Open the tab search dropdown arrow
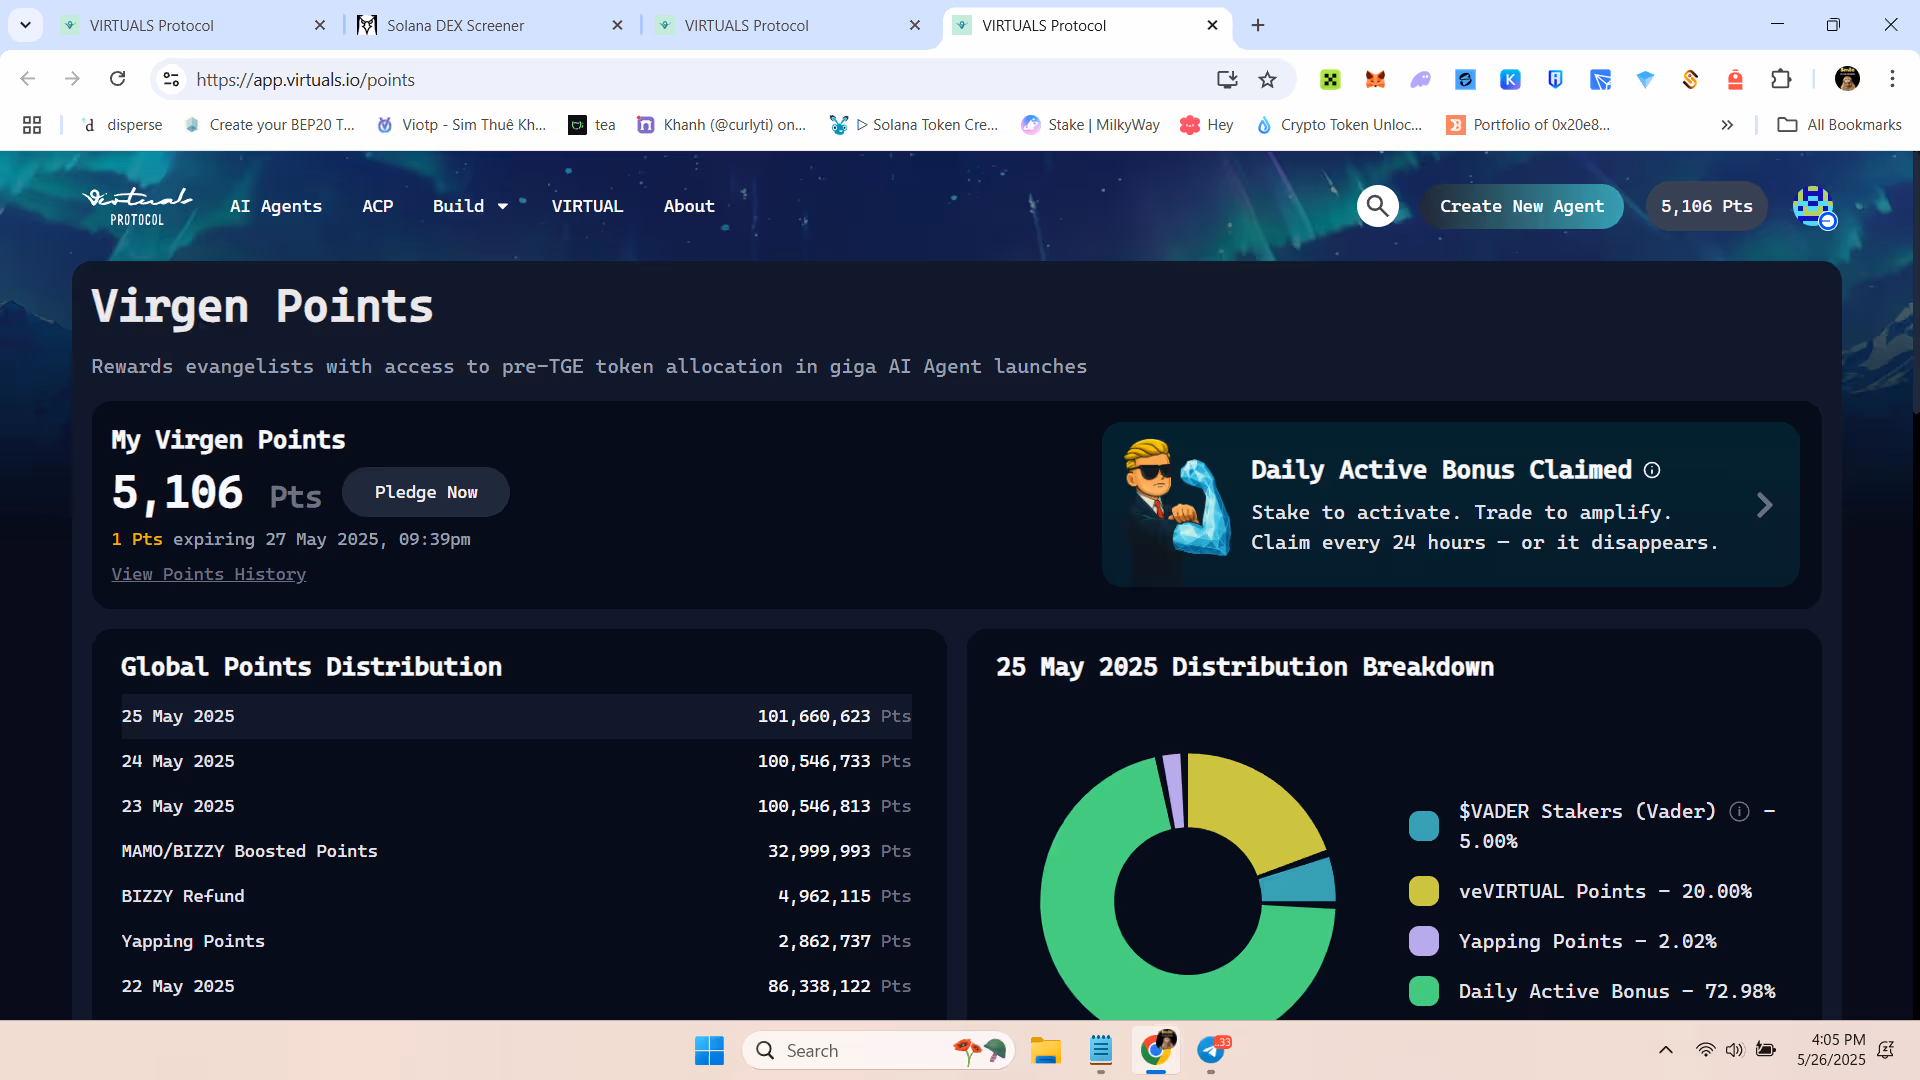 click(25, 25)
